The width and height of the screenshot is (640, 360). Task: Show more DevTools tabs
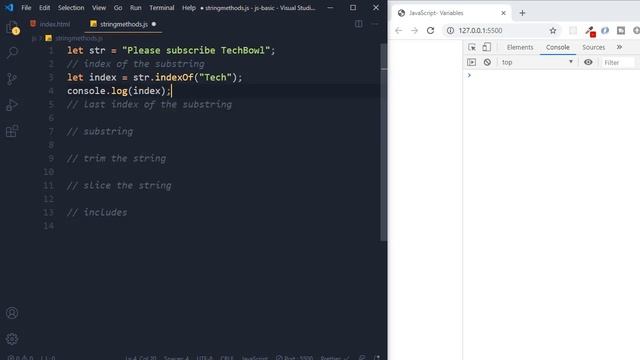click(x=619, y=47)
